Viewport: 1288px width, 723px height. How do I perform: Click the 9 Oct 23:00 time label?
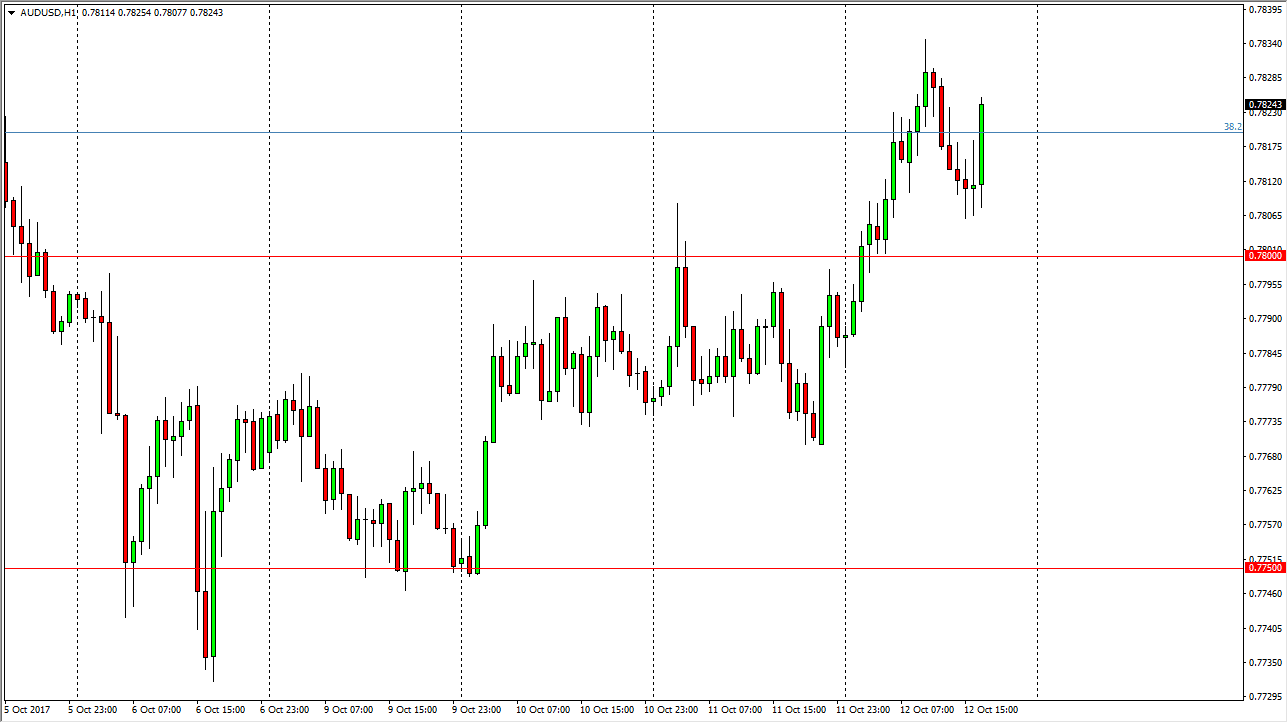point(475,710)
